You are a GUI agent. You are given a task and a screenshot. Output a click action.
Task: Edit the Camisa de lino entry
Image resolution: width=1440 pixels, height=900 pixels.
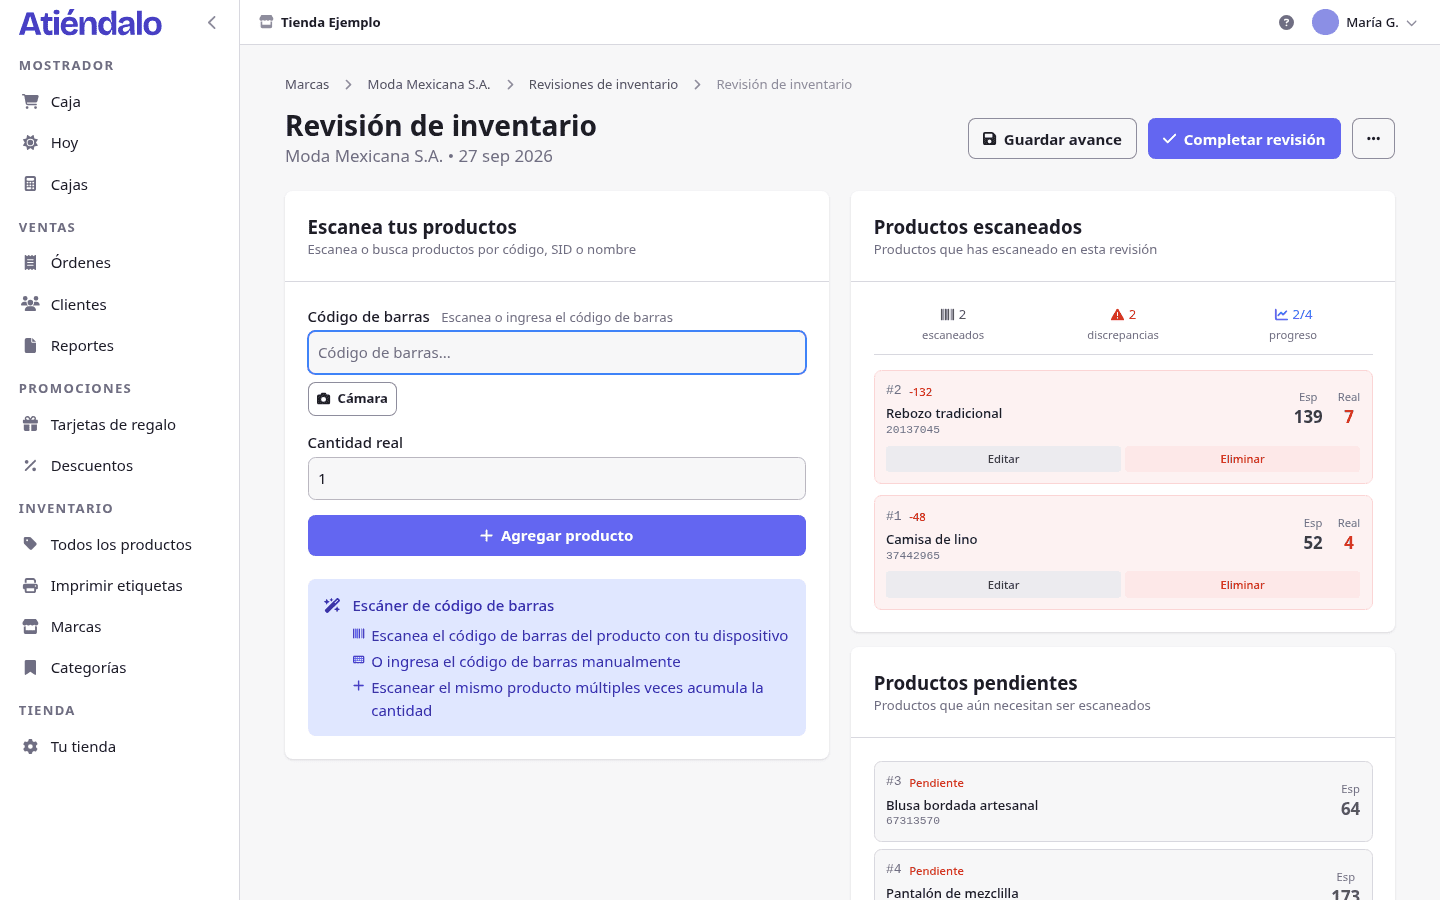pyautogui.click(x=1003, y=585)
